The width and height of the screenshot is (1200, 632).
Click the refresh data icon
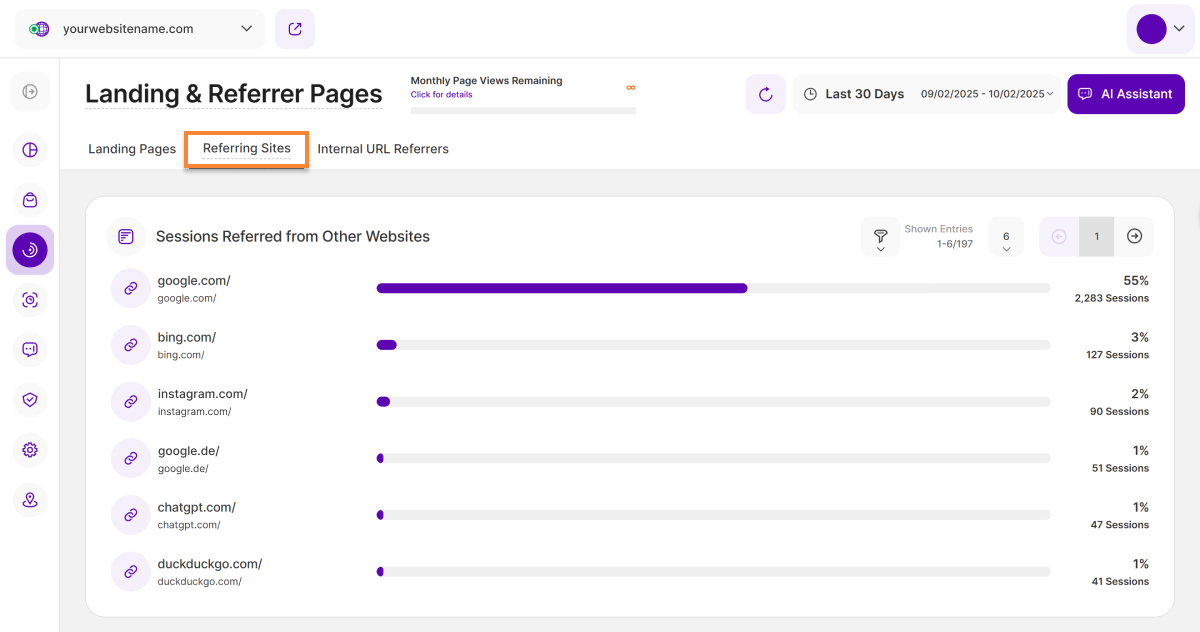[765, 94]
